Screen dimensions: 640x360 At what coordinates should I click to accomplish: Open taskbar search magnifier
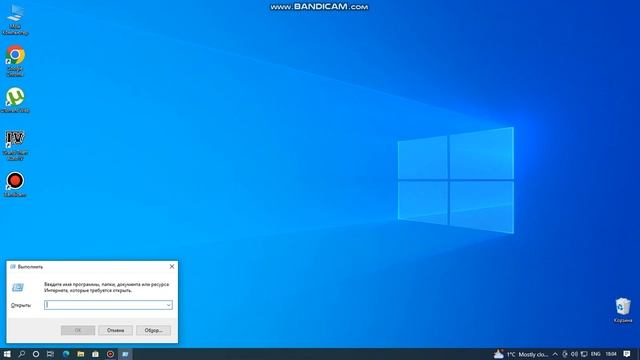click(22, 354)
